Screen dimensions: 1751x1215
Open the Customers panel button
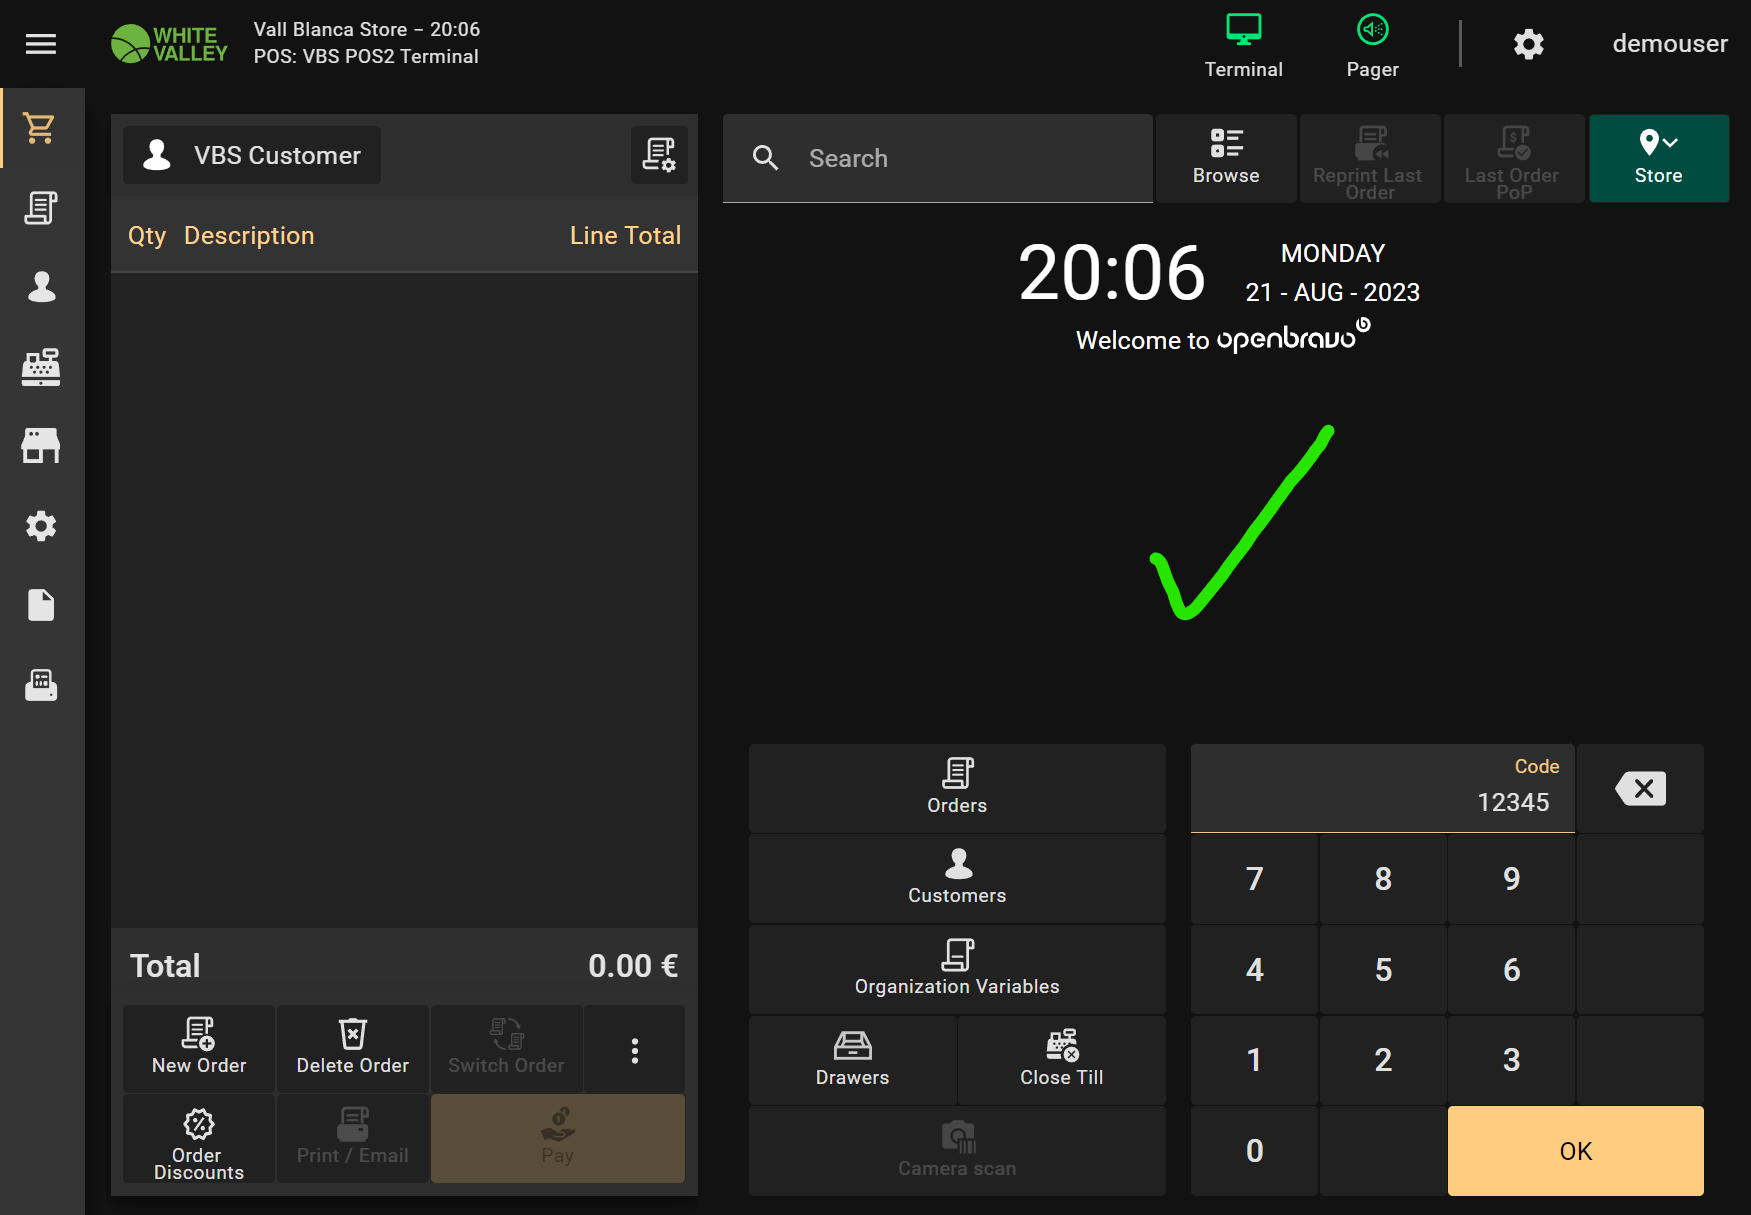(957, 879)
